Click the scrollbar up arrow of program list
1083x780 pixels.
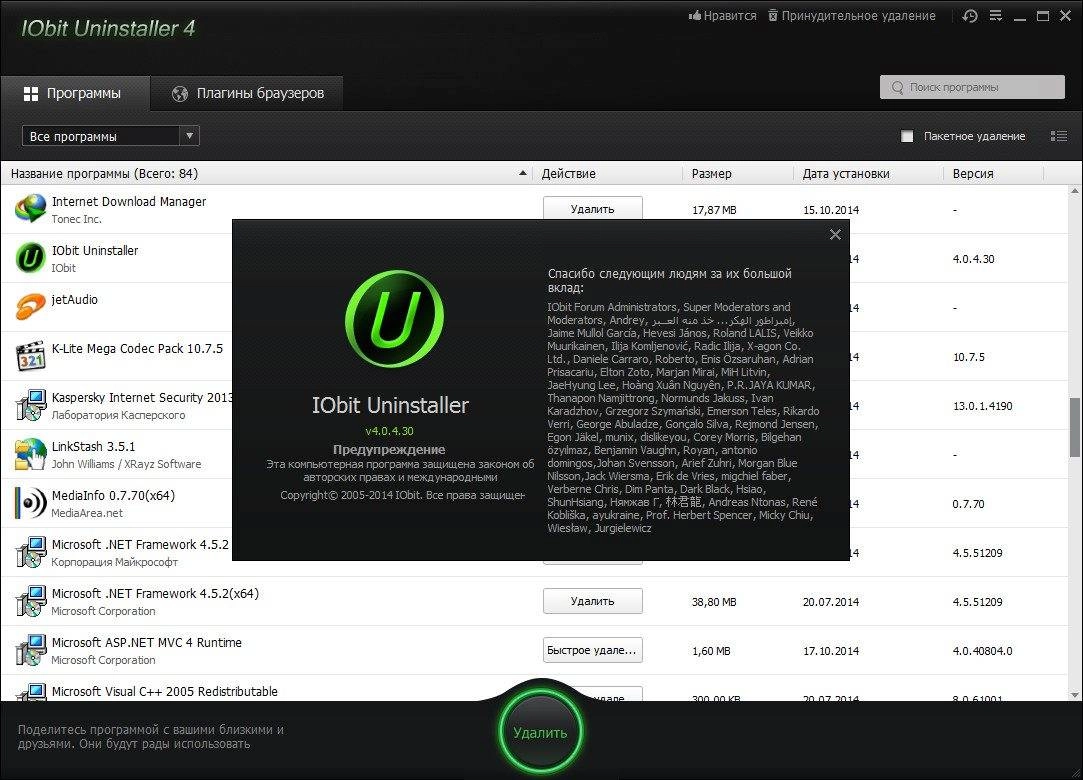1075,191
